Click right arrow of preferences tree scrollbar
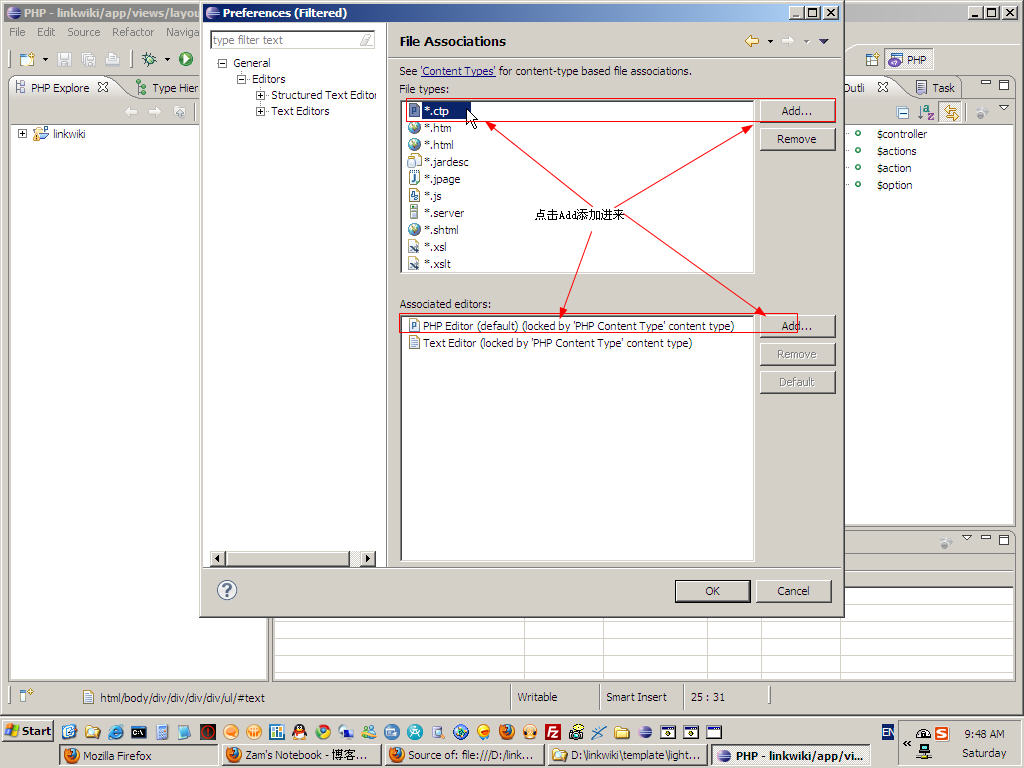Image resolution: width=1024 pixels, height=768 pixels. [x=368, y=558]
